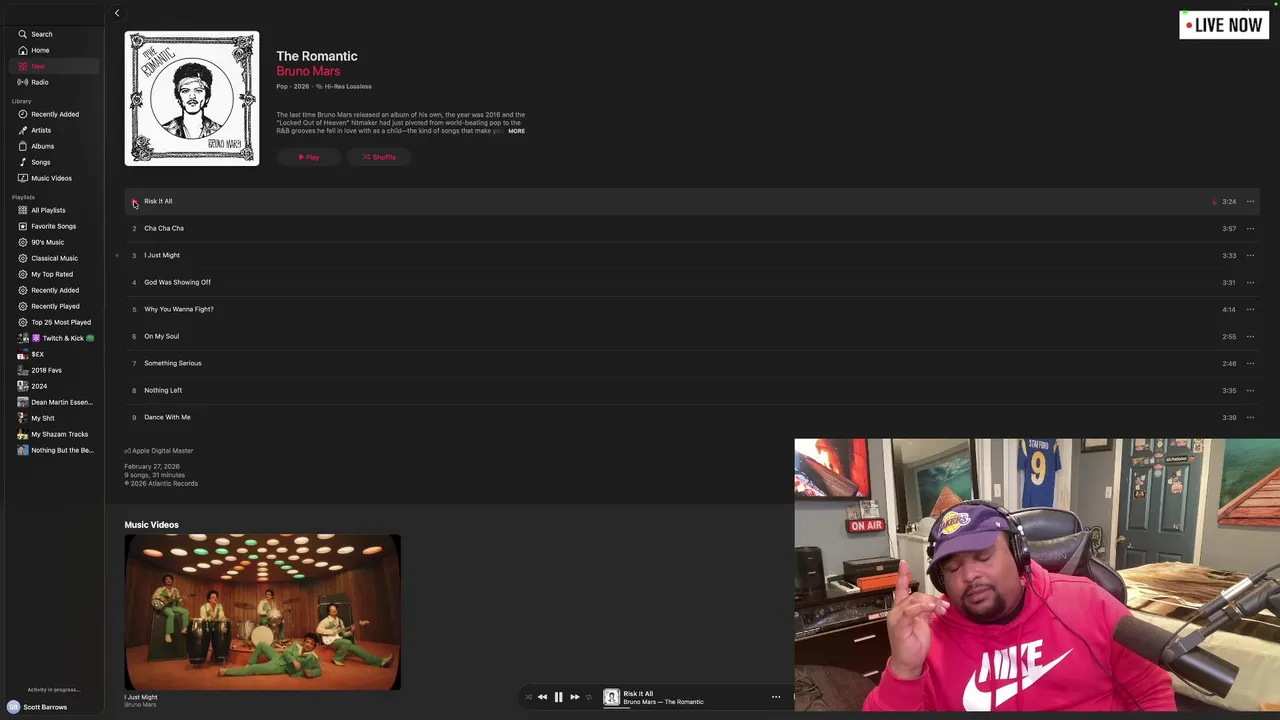
Task: Toggle repeat in the playback bar
Action: point(589,697)
